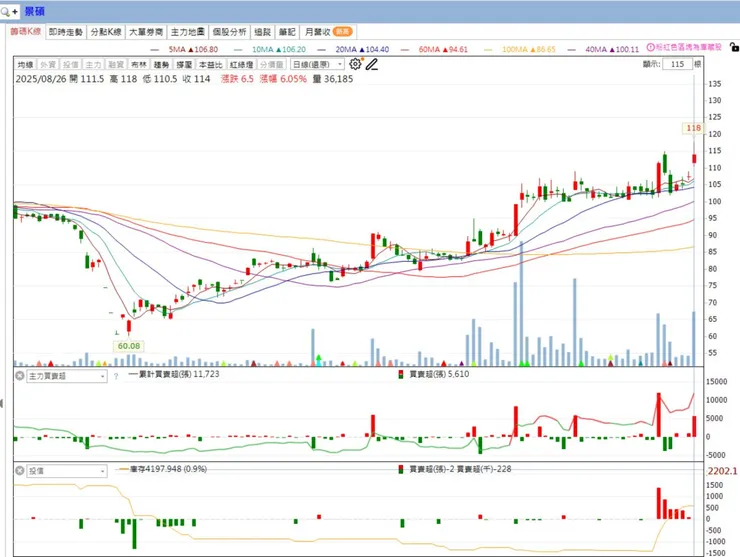Click the magnifier search icon beside 景碩

pyautogui.click(x=5, y=11)
